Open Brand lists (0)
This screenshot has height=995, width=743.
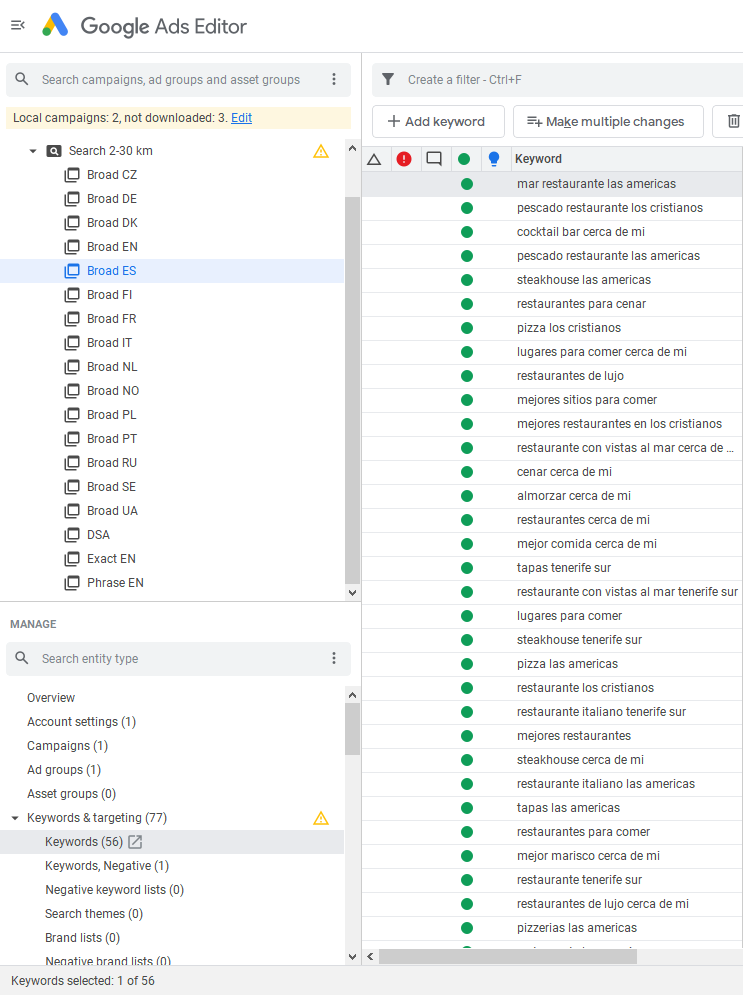click(x=82, y=938)
